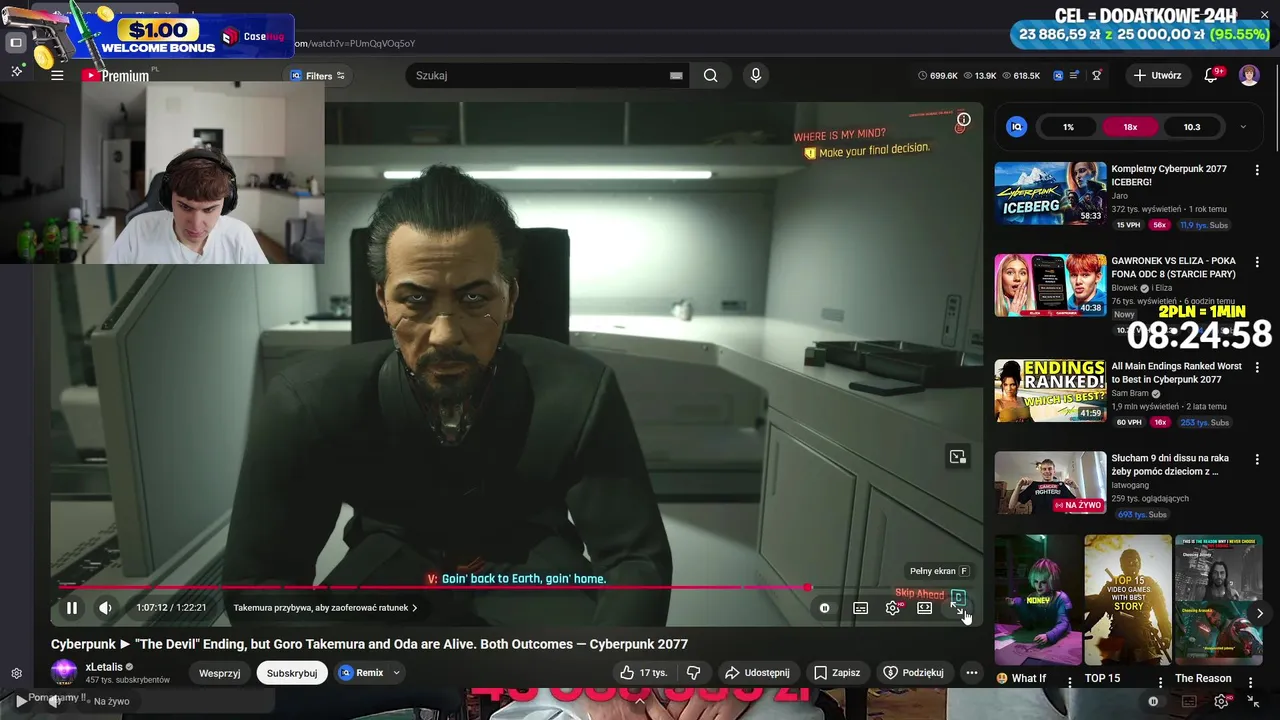Open the Słucham 9 dni dissu live video
Screen dimensions: 1280x720
pos(1050,483)
